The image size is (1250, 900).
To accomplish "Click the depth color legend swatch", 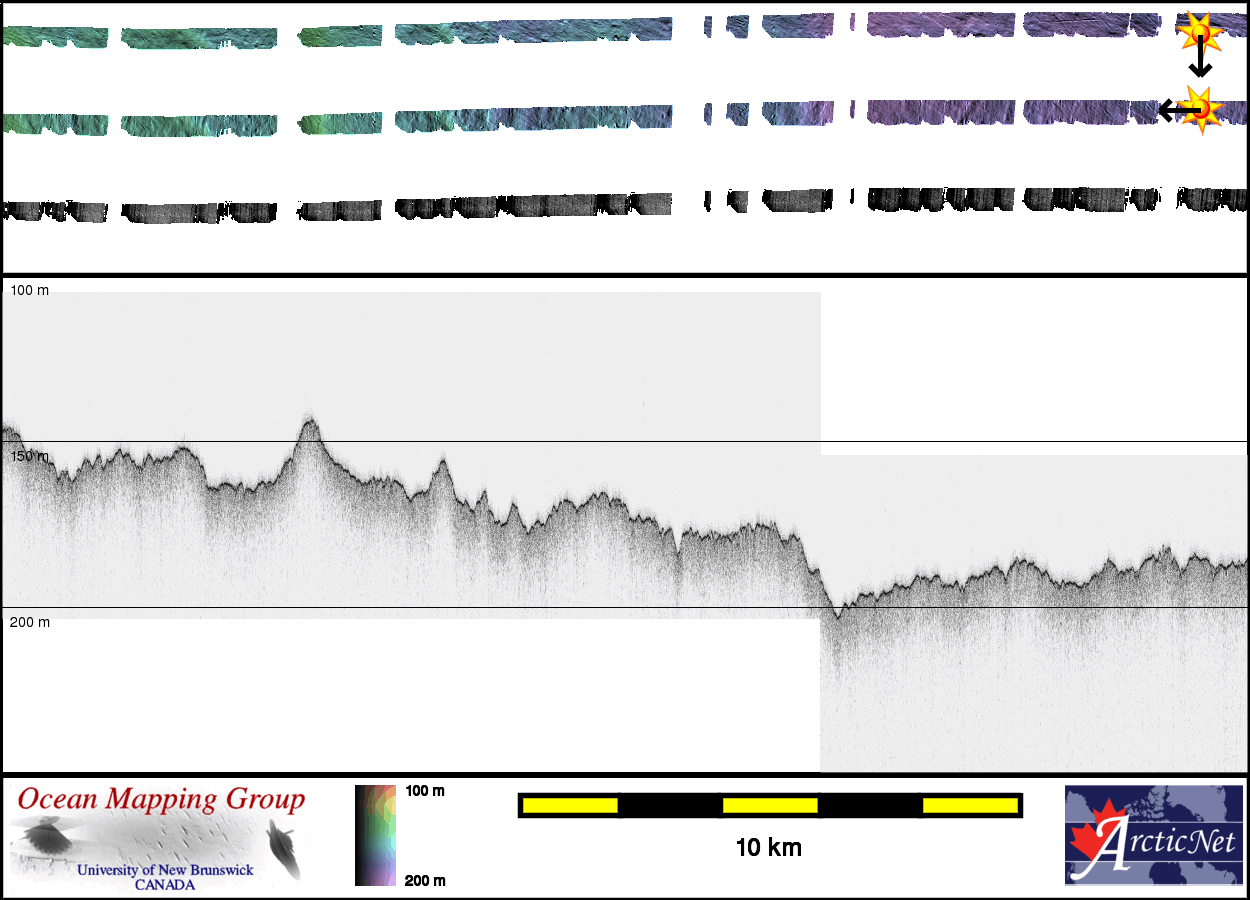I will (375, 835).
